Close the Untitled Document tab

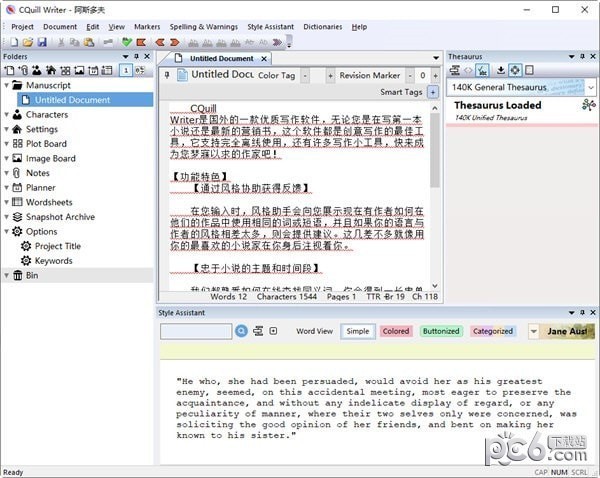click(x=264, y=59)
